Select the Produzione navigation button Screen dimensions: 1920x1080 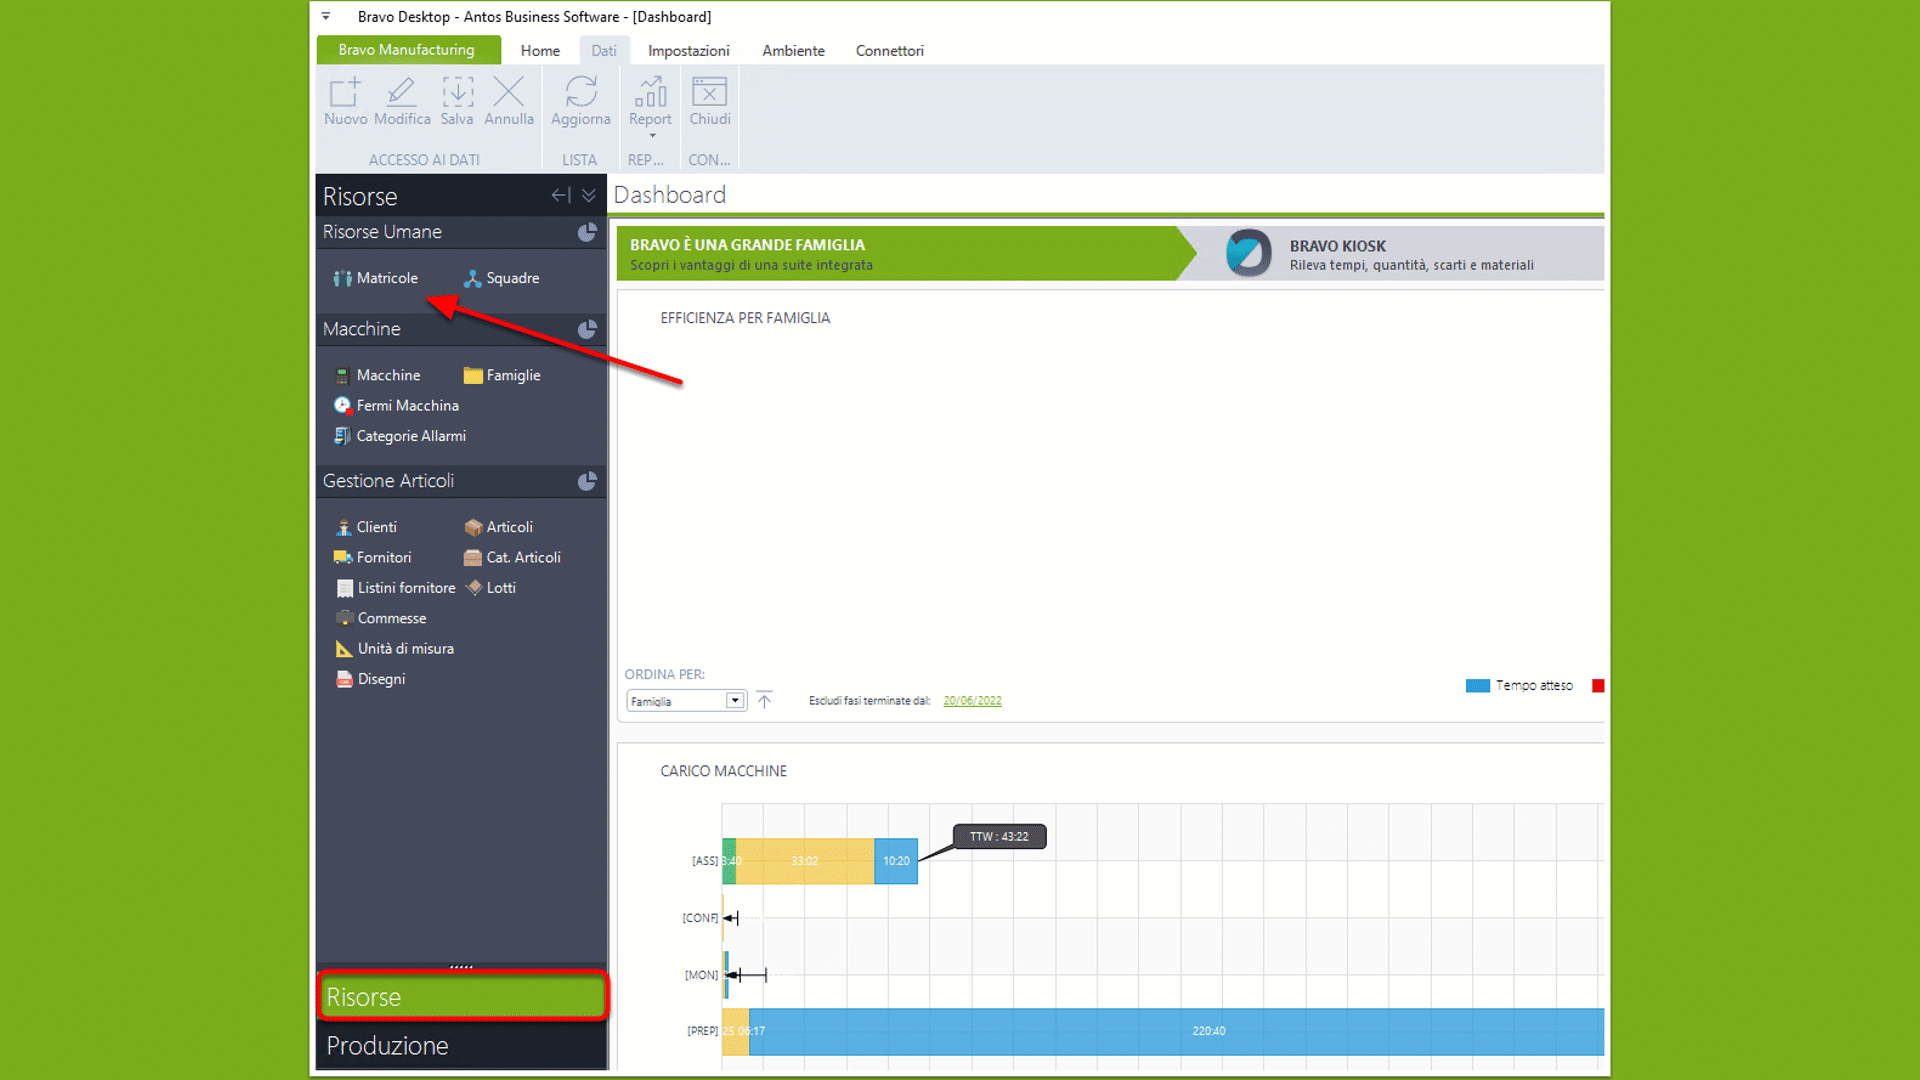point(462,1046)
